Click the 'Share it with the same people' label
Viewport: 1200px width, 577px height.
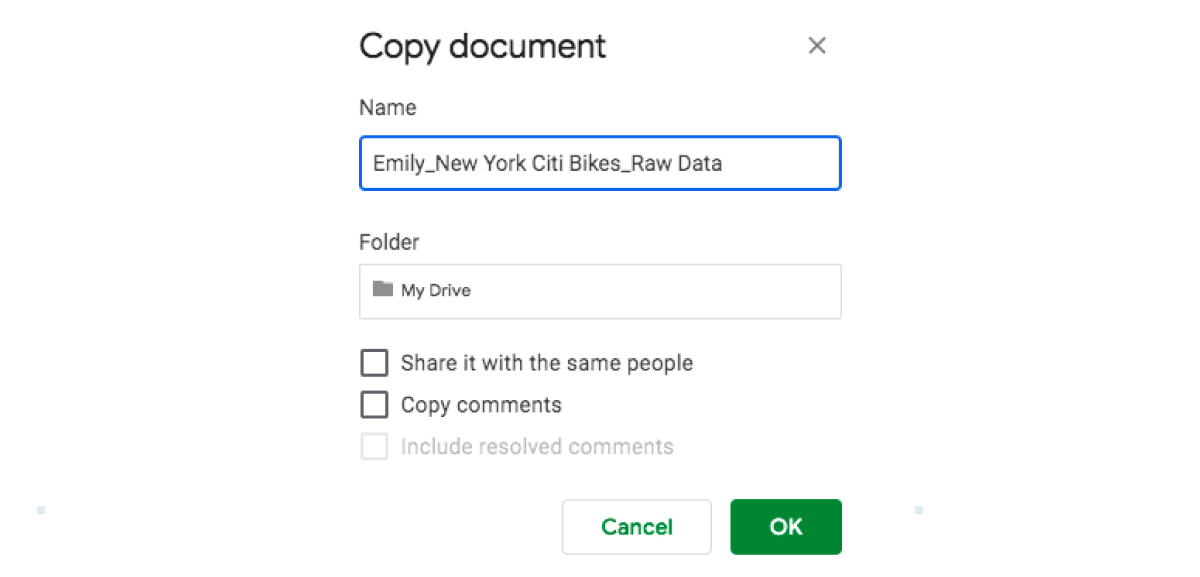pyautogui.click(x=546, y=363)
